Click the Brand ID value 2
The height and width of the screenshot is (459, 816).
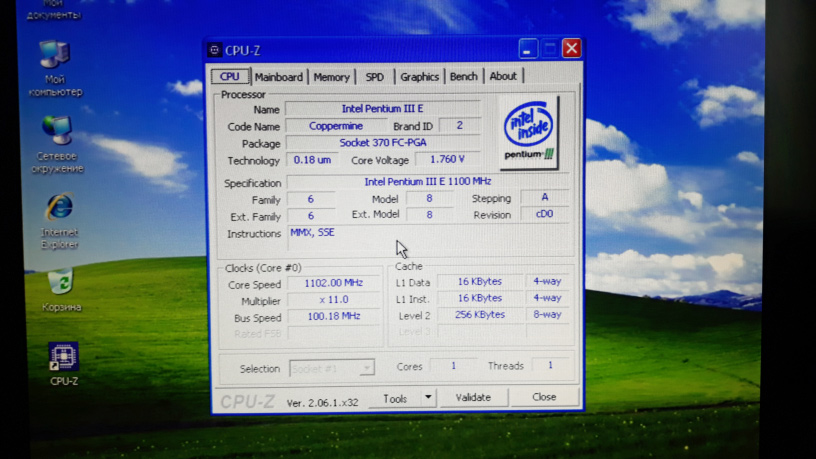point(460,125)
